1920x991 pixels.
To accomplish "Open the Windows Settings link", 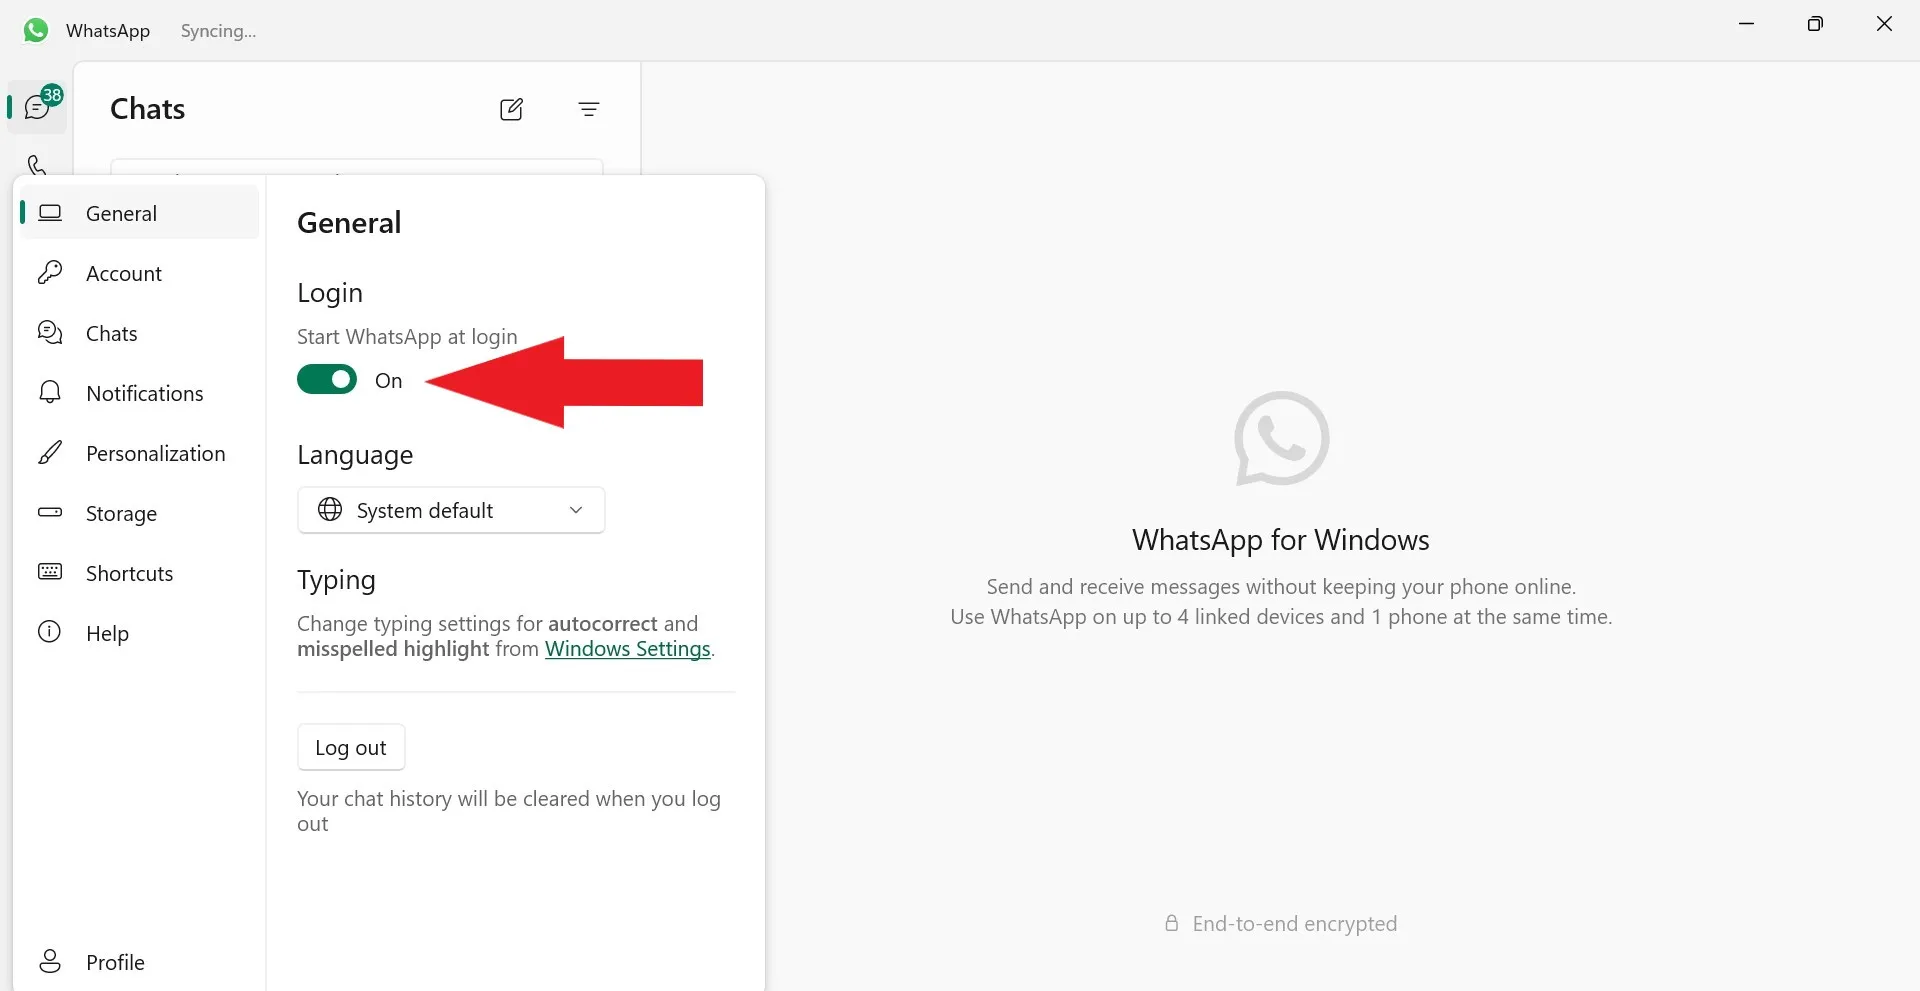I will 627,648.
